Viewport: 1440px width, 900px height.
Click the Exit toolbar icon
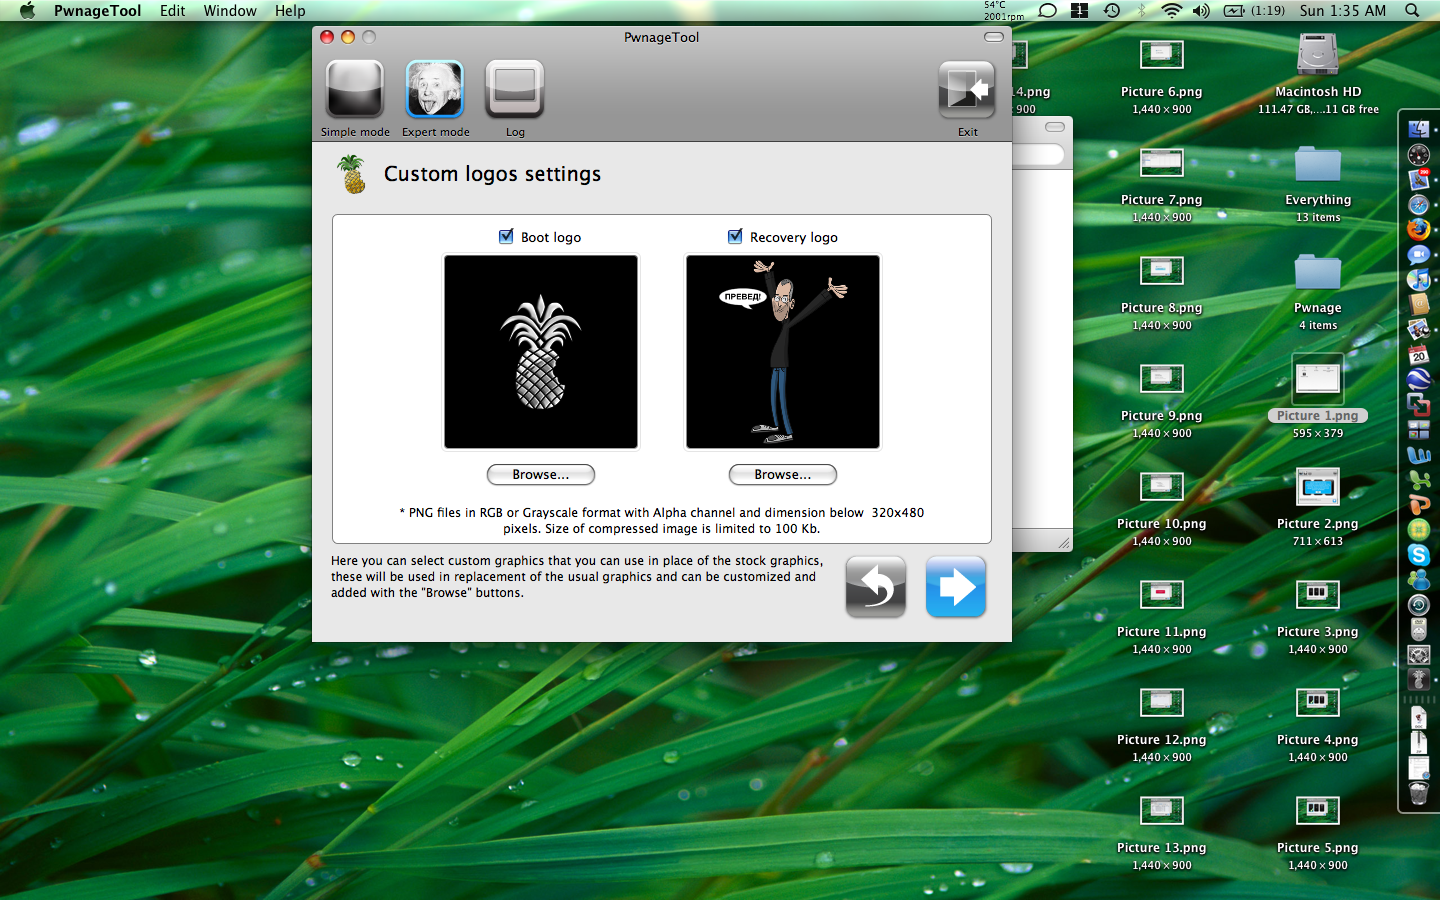(x=967, y=90)
